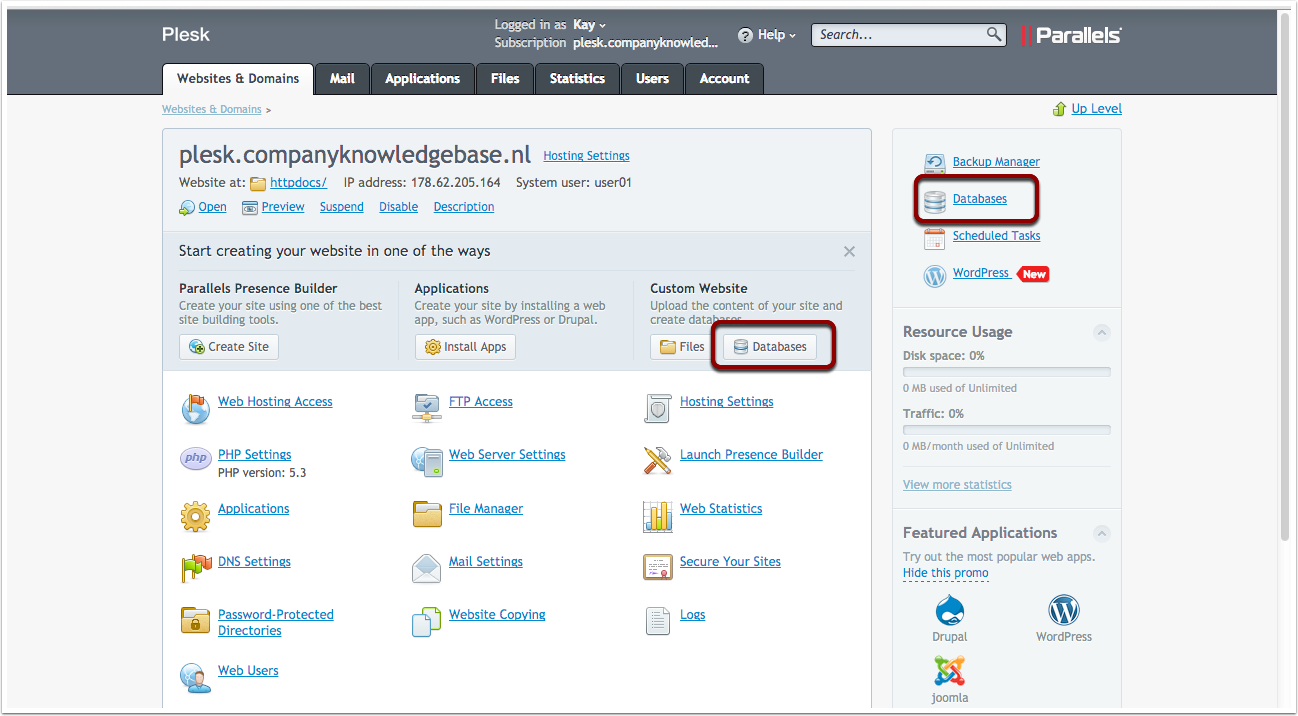Click the Create Site button

[x=229, y=347]
